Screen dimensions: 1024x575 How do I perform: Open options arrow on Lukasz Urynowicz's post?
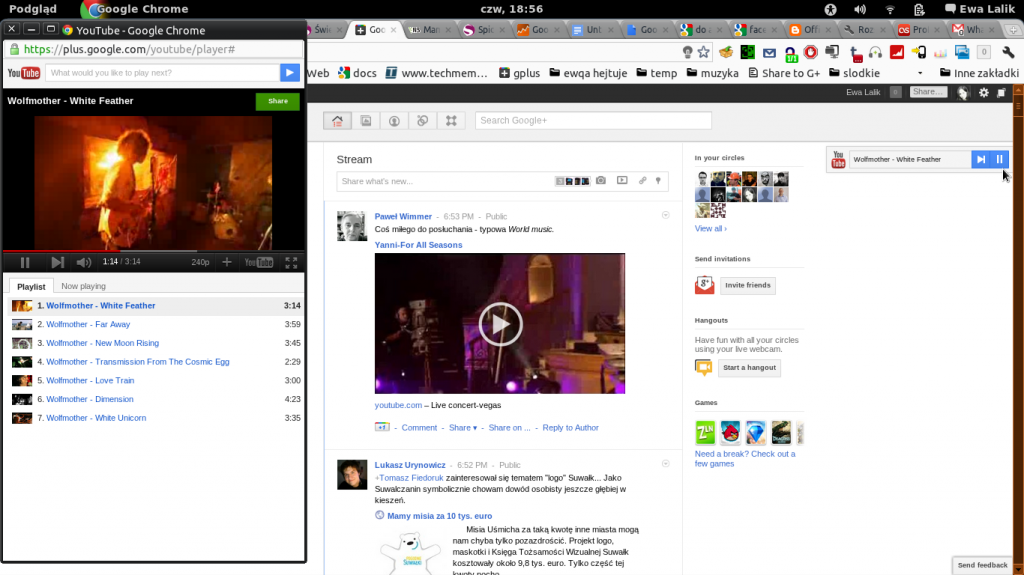pos(665,464)
